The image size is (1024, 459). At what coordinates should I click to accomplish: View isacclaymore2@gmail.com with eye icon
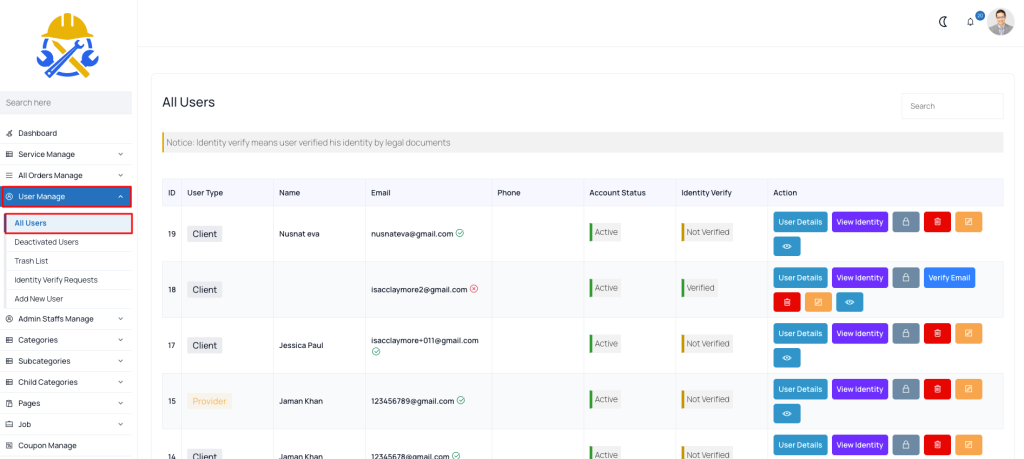850,302
